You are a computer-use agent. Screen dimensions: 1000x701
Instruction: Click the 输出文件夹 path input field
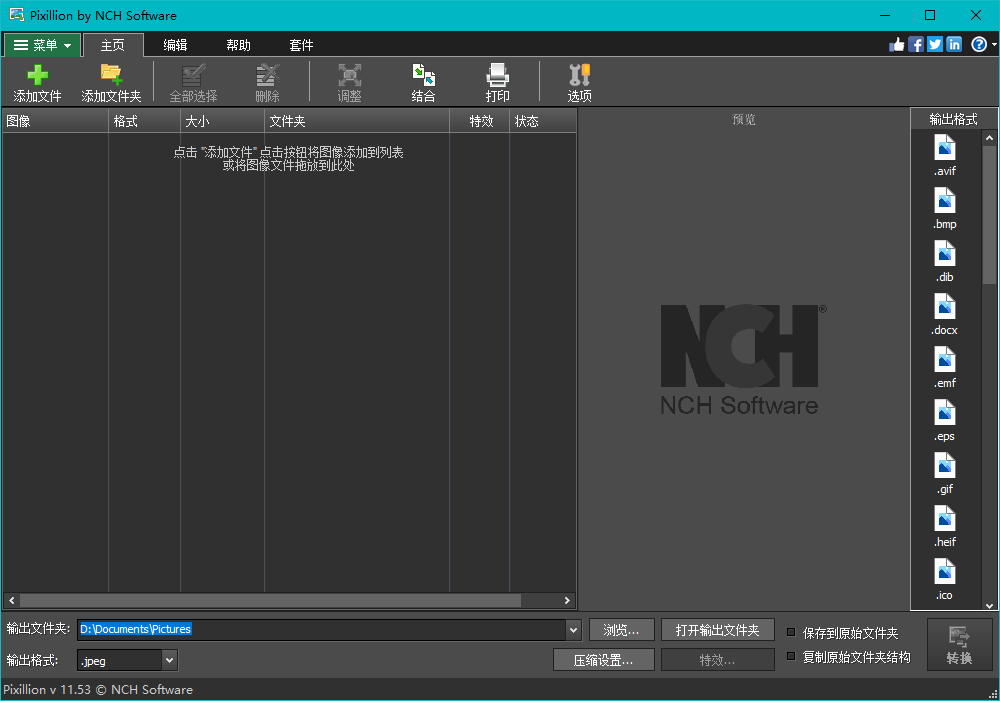click(321, 630)
